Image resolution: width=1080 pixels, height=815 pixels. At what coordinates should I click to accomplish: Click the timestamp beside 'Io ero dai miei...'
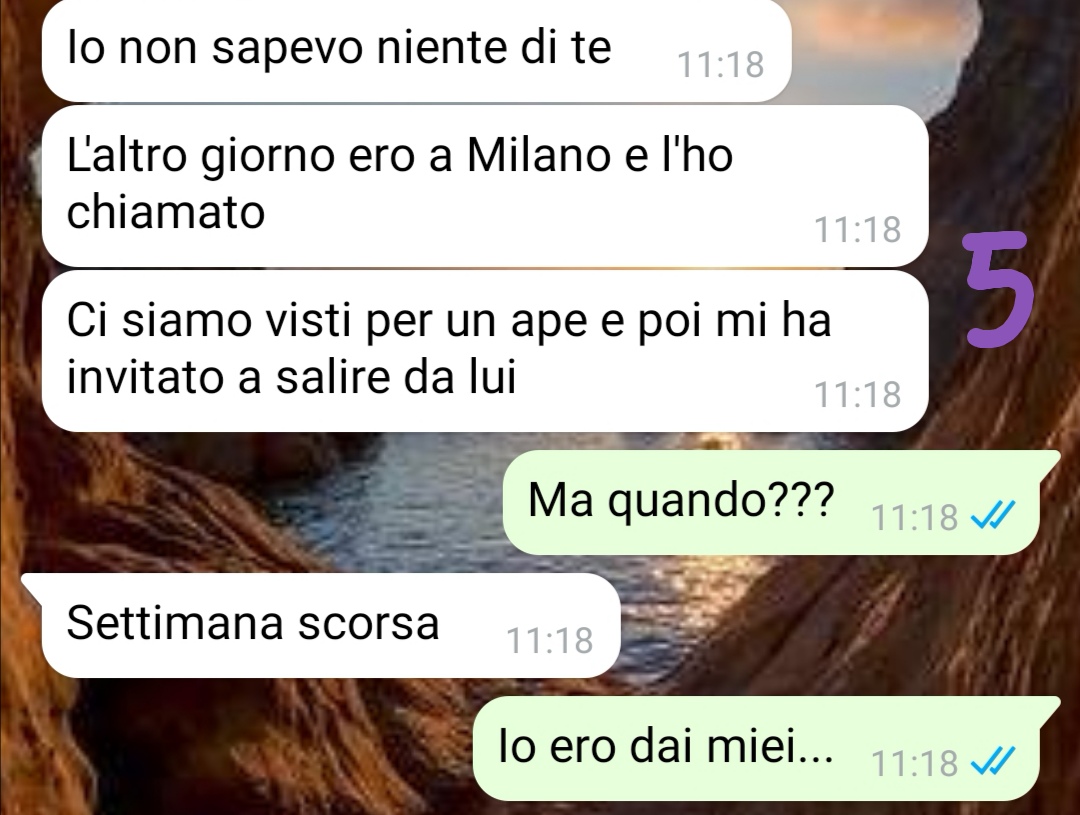[x=915, y=763]
